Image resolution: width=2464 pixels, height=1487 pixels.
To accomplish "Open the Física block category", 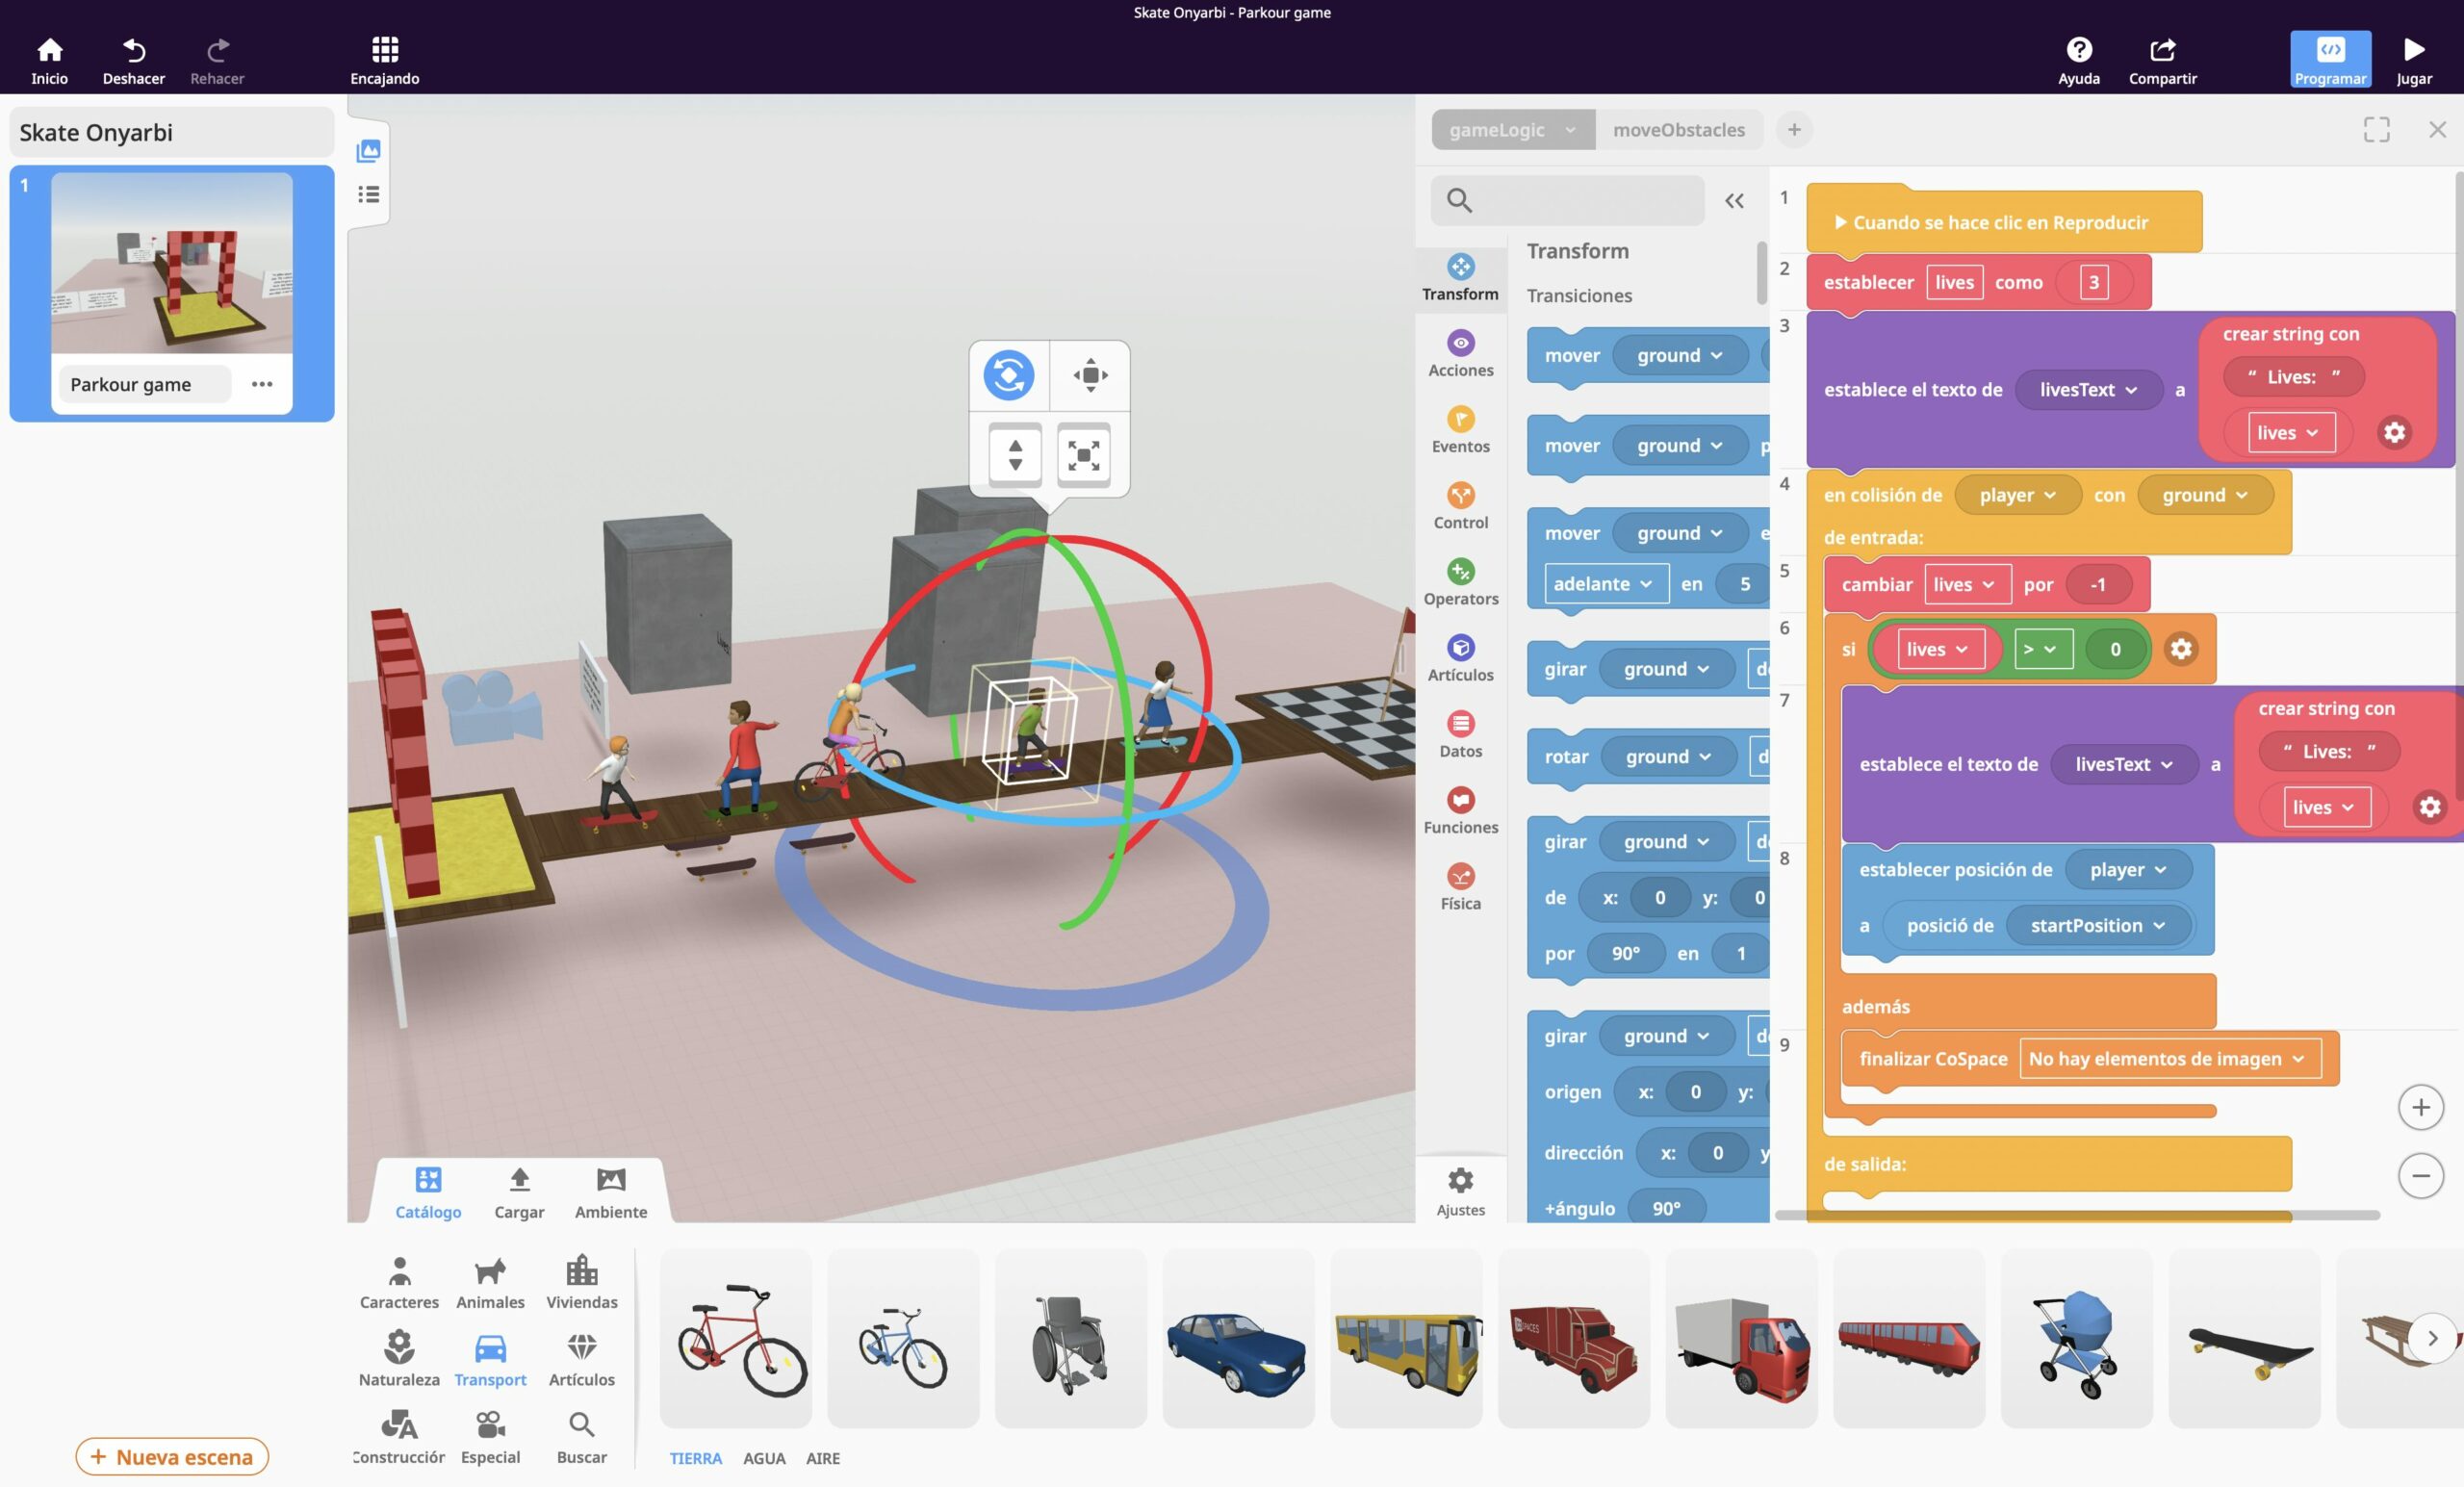I will point(1460,886).
